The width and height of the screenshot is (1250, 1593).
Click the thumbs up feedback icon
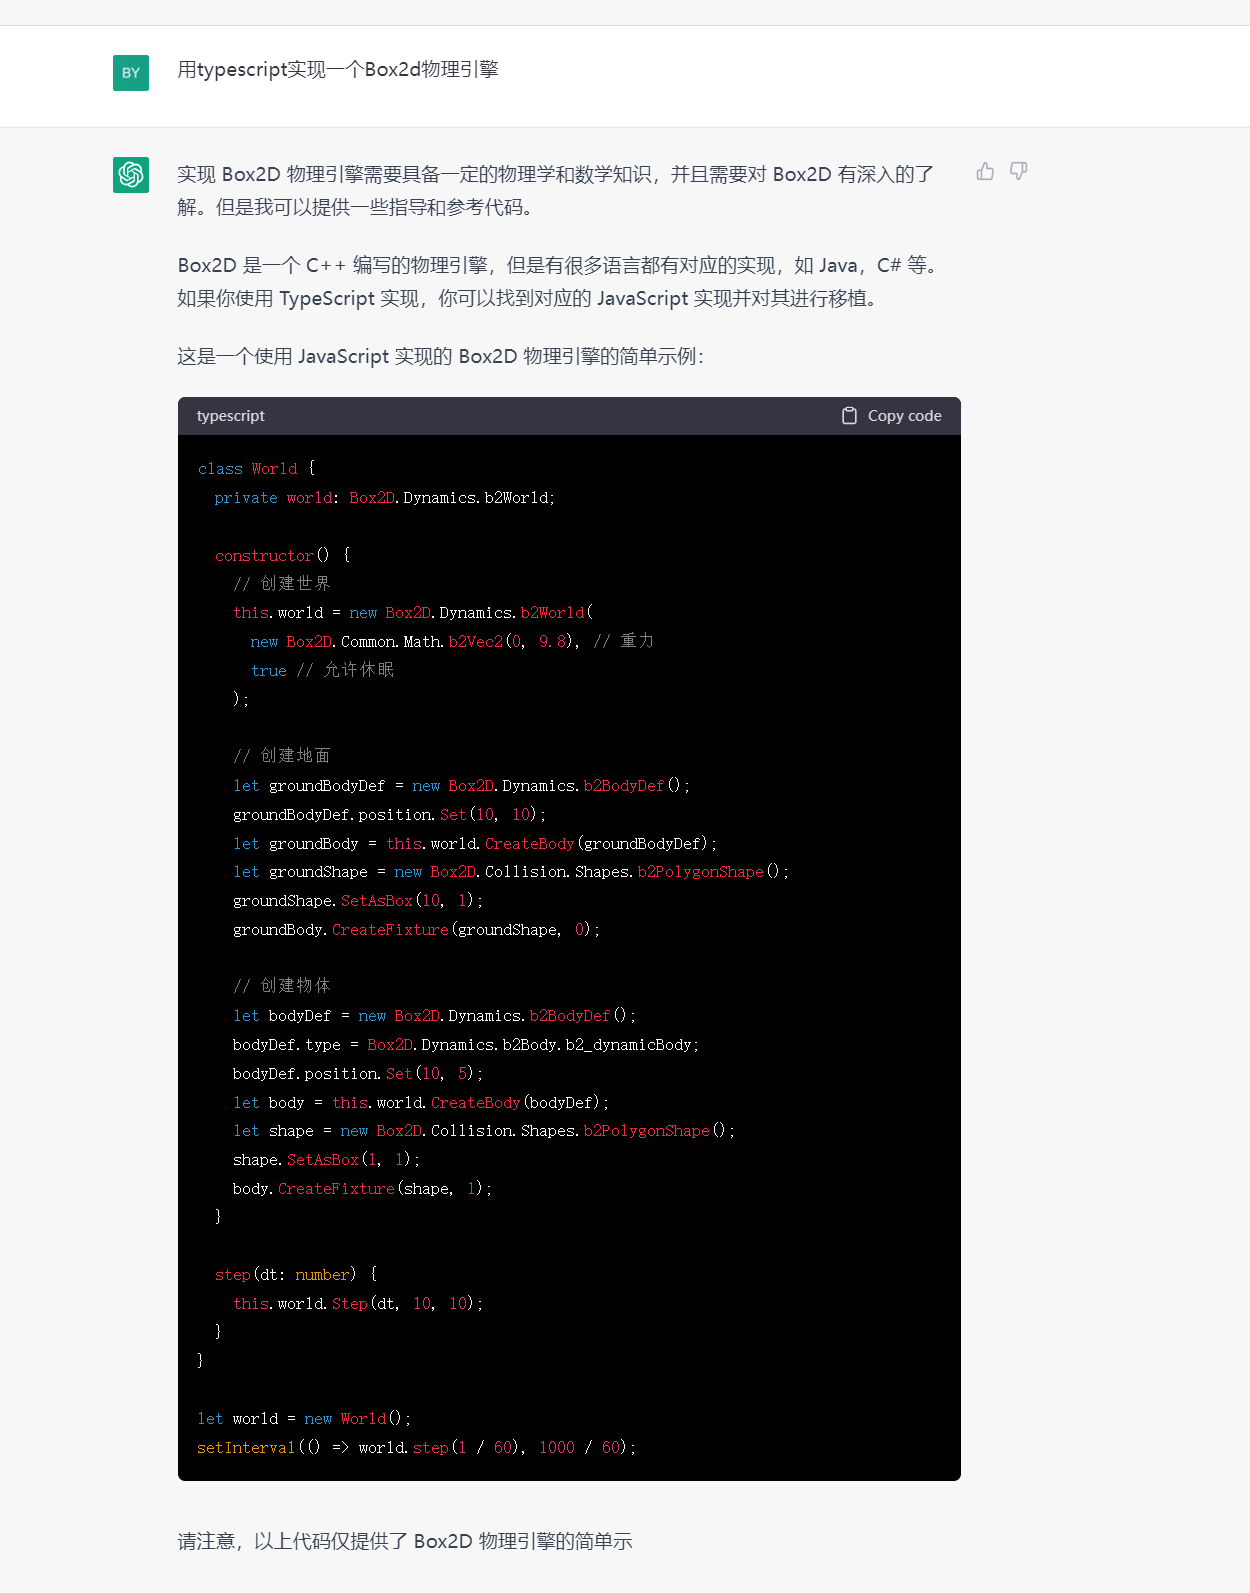pos(985,172)
